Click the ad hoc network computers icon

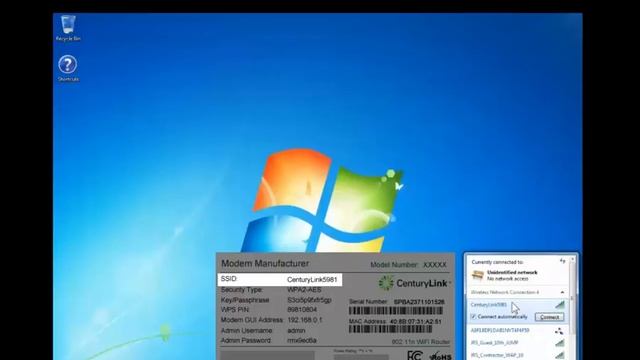tap(559, 331)
